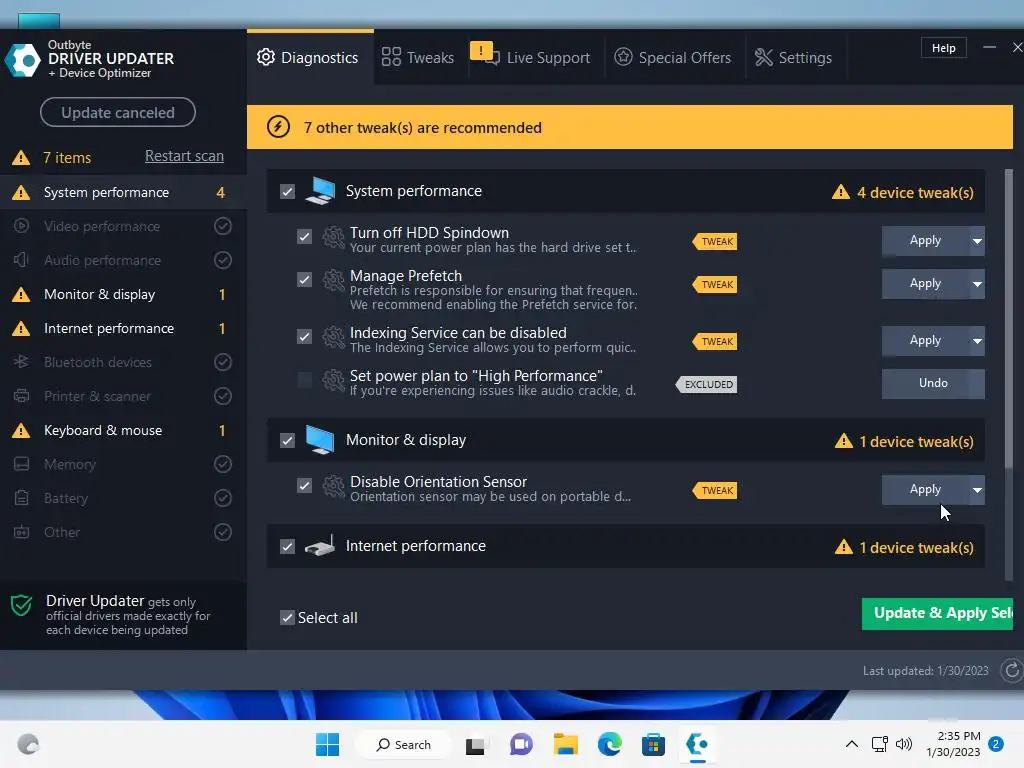1024x768 pixels.
Task: Click Battery sidebar icon
Action: (x=22, y=498)
